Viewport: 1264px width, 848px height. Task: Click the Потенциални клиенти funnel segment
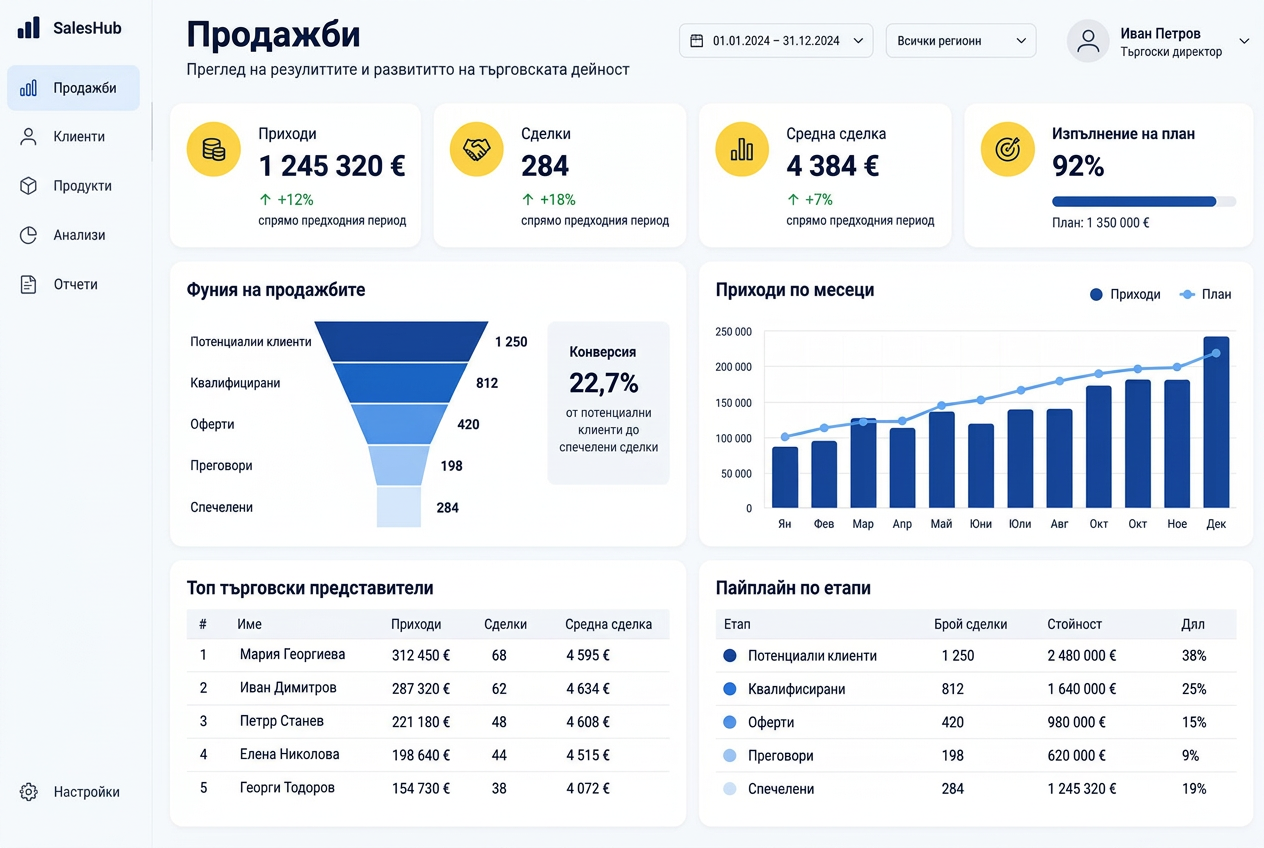[401, 341]
